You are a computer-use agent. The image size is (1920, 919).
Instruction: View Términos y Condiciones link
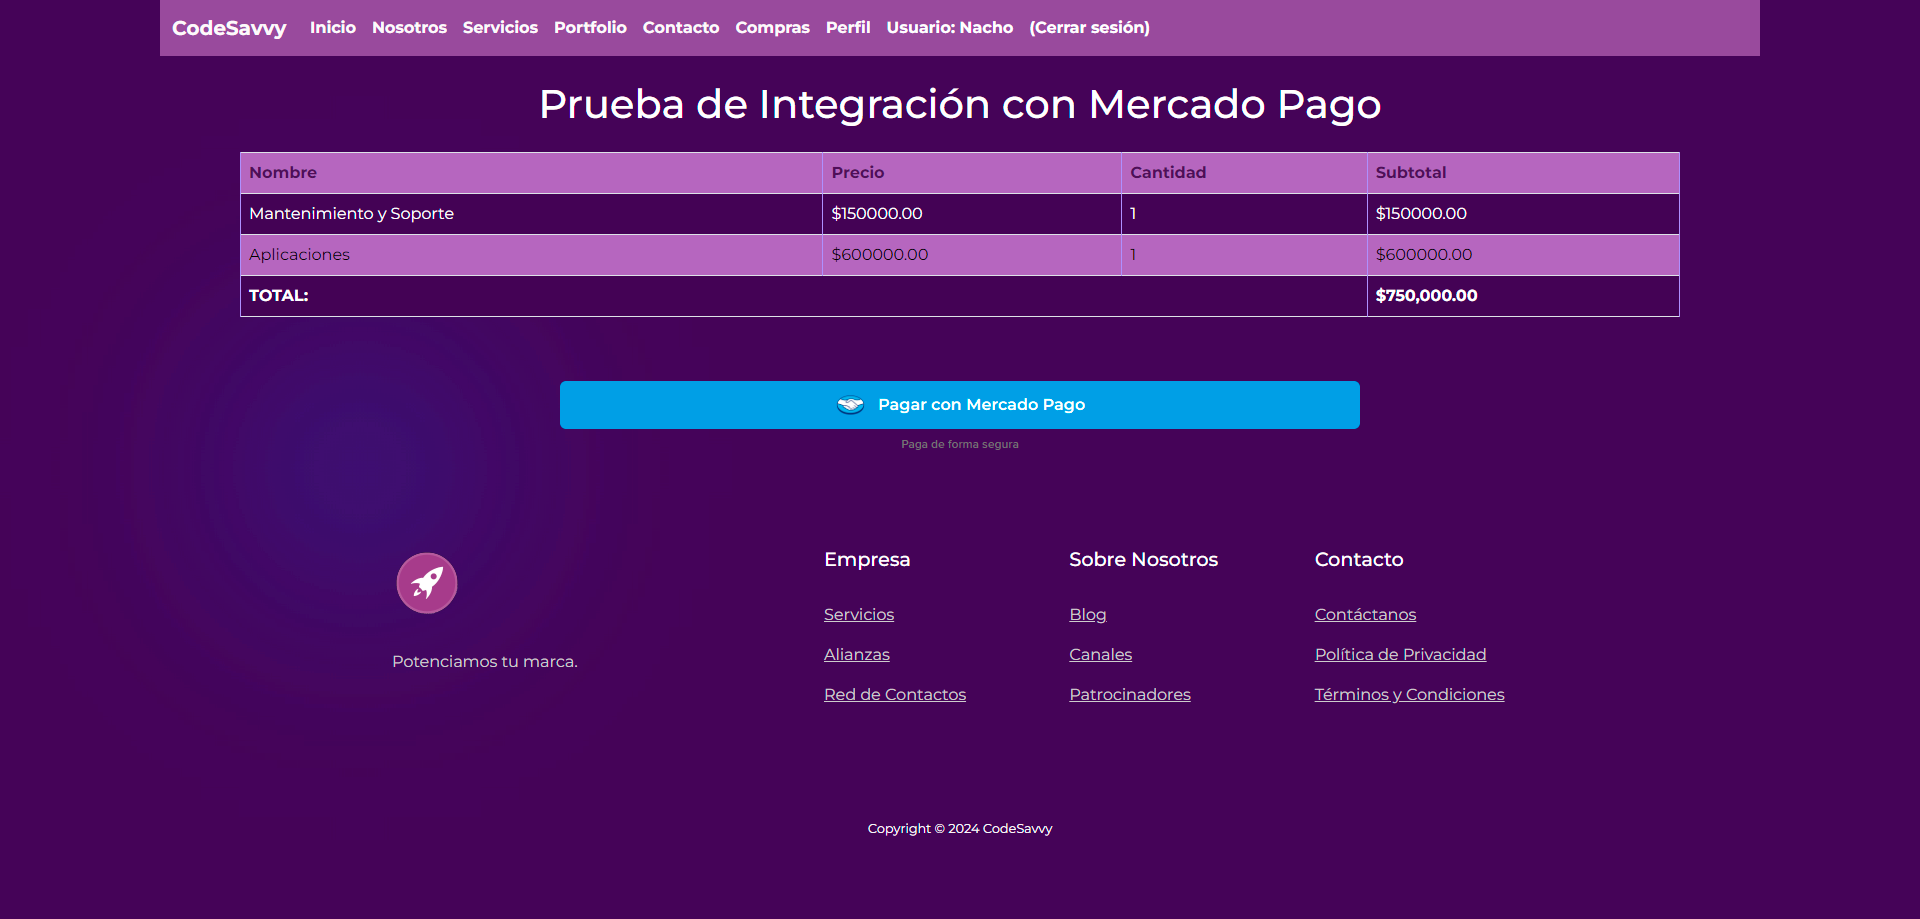point(1409,695)
